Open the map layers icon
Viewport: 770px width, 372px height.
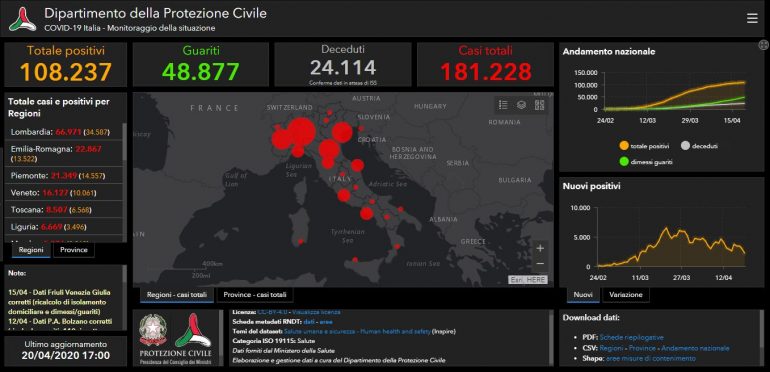(x=521, y=105)
